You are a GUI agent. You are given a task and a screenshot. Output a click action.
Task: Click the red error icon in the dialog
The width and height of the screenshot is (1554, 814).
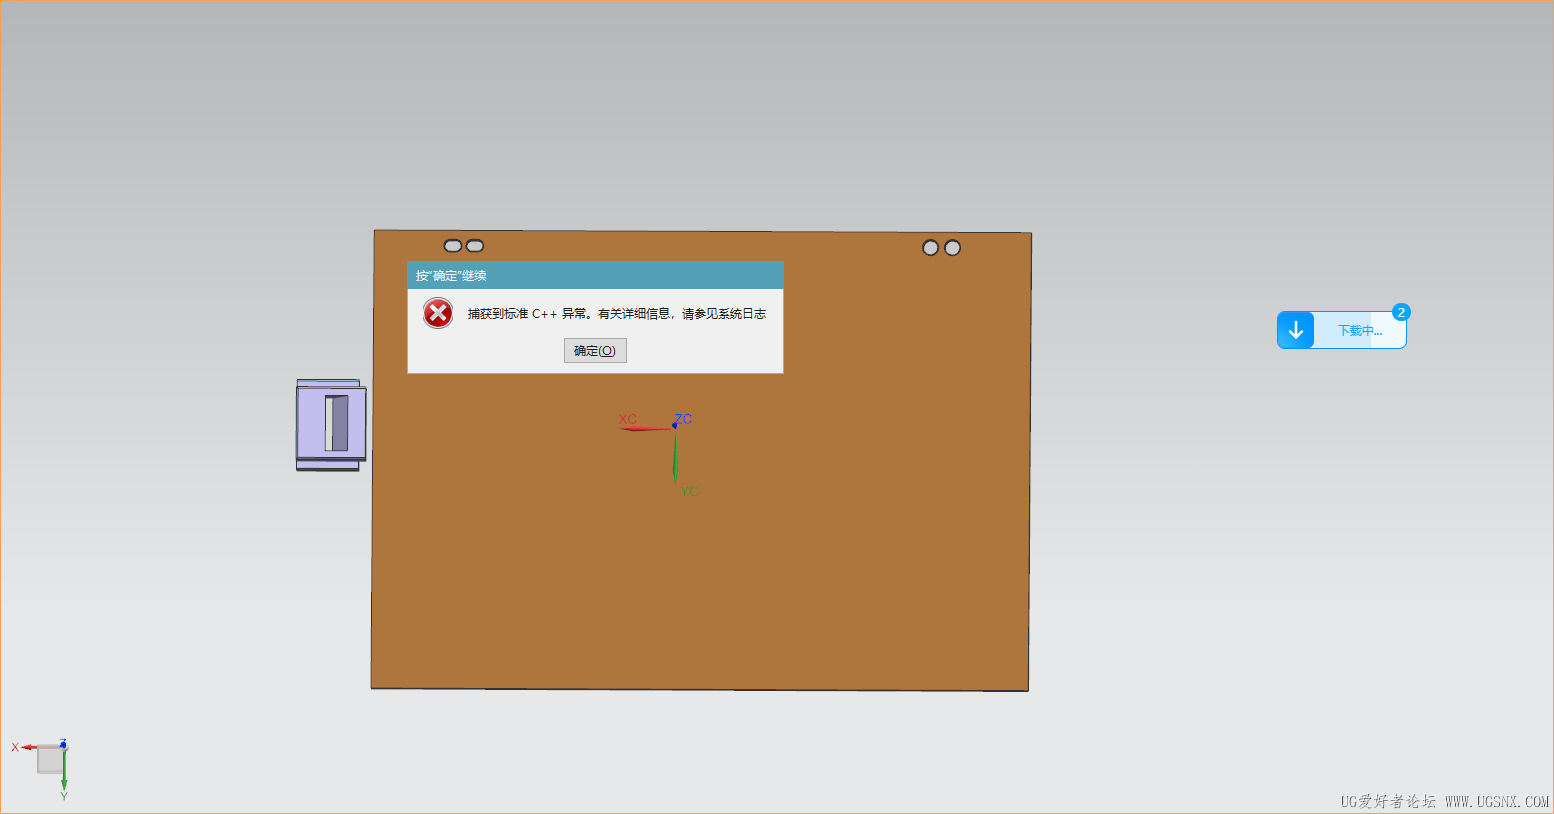[437, 313]
